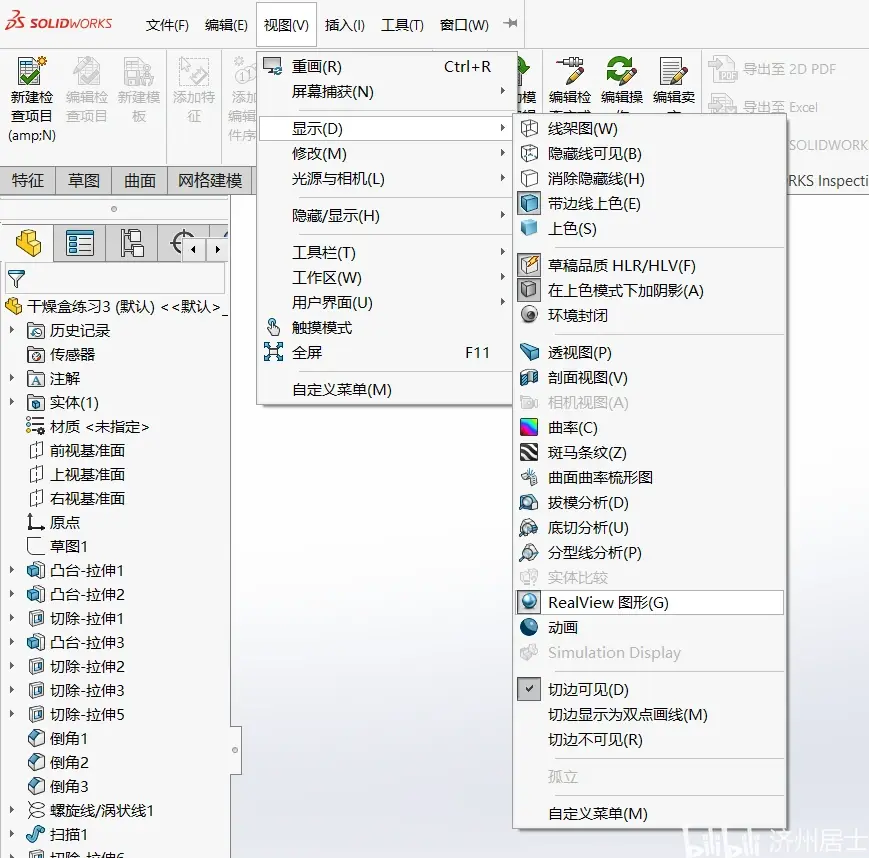Open 工作区(W) submenu
The height and width of the screenshot is (858, 869).
[x=385, y=278]
